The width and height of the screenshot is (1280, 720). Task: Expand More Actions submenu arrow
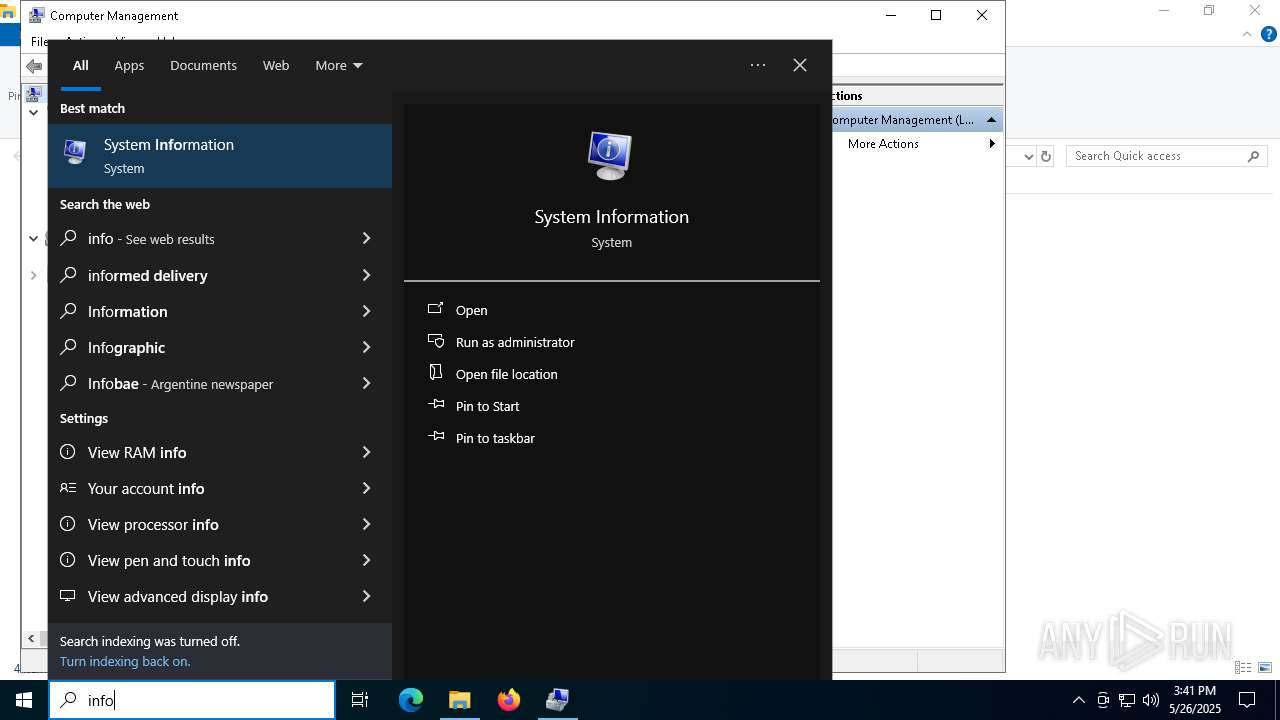click(992, 144)
